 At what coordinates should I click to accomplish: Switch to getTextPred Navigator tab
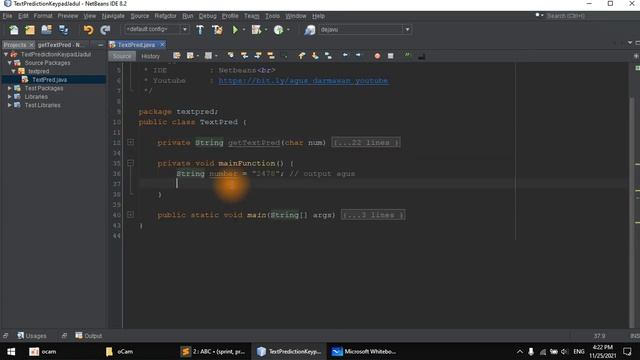click(x=60, y=45)
